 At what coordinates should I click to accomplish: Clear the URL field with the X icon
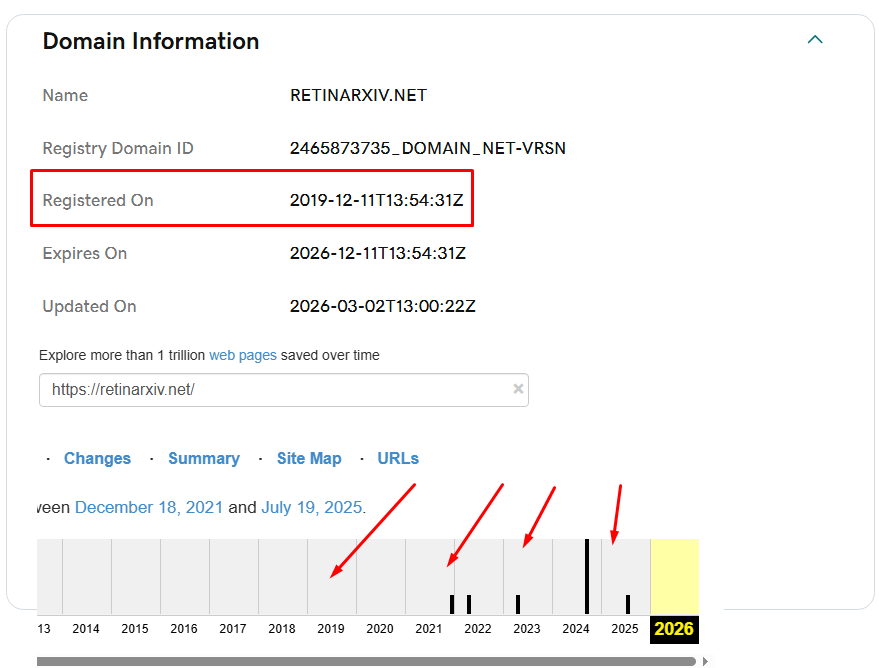[518, 389]
